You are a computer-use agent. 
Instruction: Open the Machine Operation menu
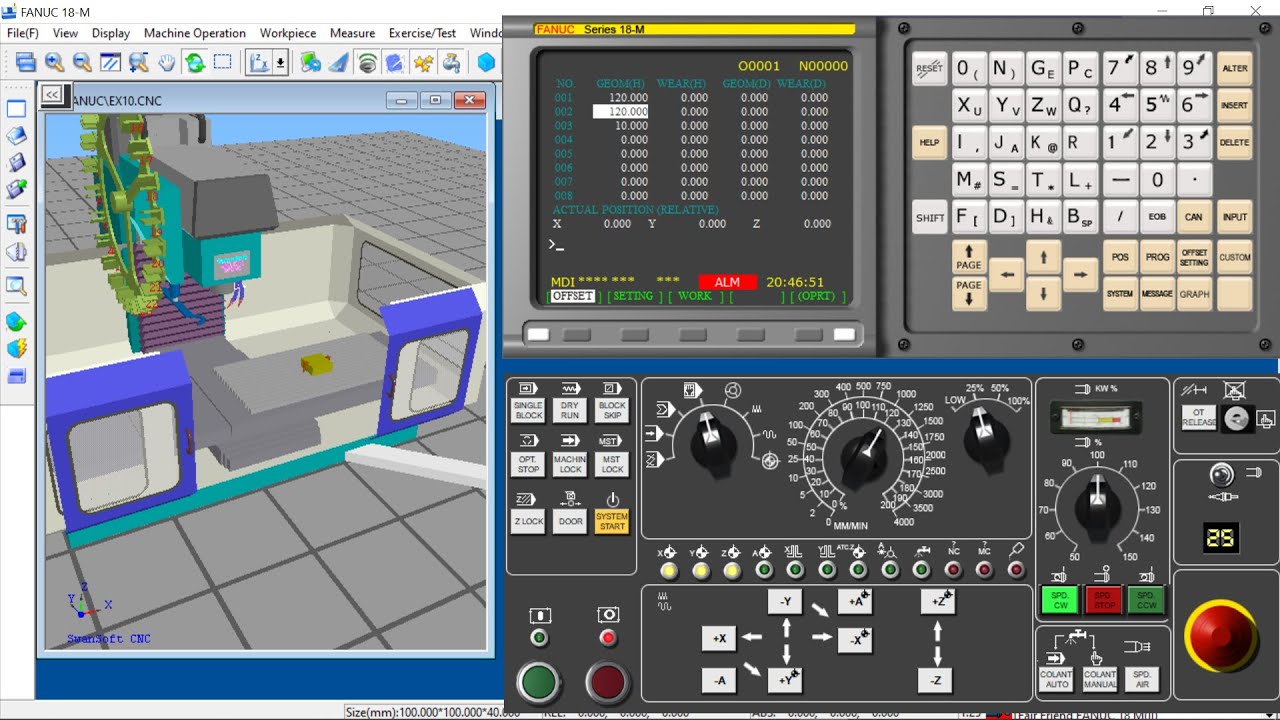(x=195, y=33)
